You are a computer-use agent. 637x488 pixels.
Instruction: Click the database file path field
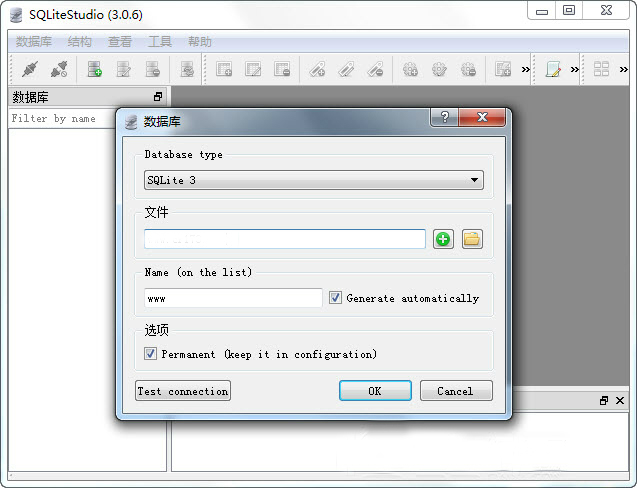pos(285,239)
